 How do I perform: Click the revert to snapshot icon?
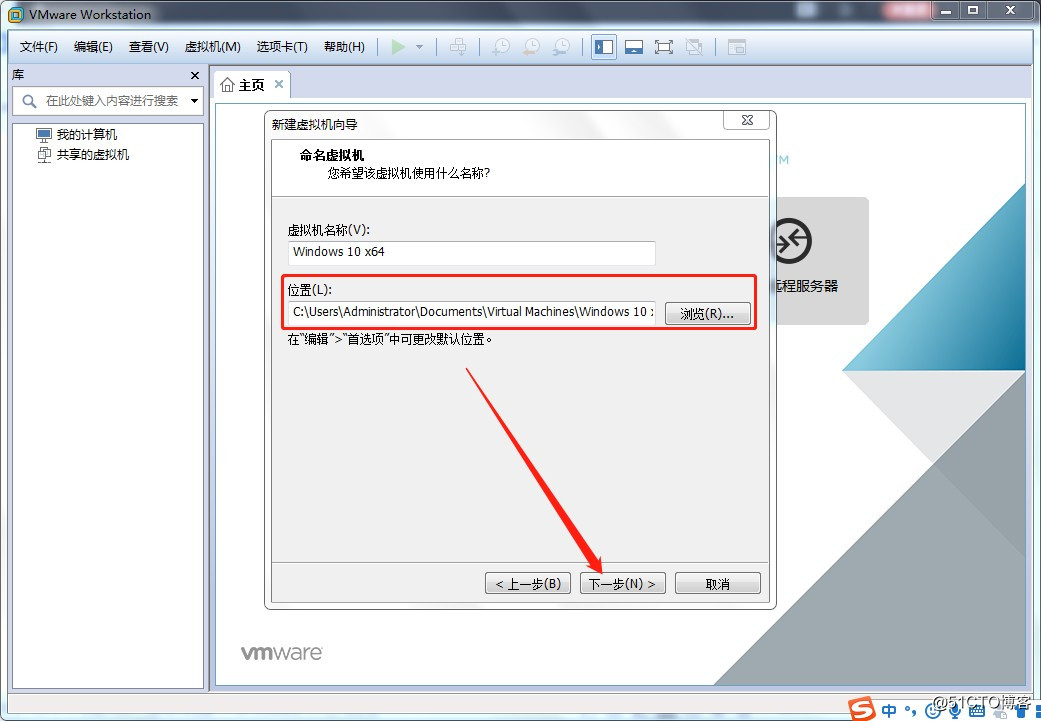click(x=531, y=47)
